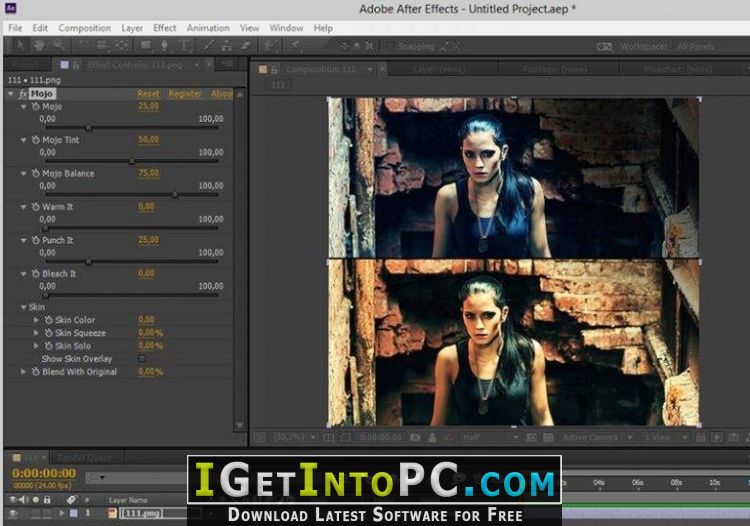Screen dimensions: 750x526
Task: Open the Composition menu
Action: [x=84, y=28]
